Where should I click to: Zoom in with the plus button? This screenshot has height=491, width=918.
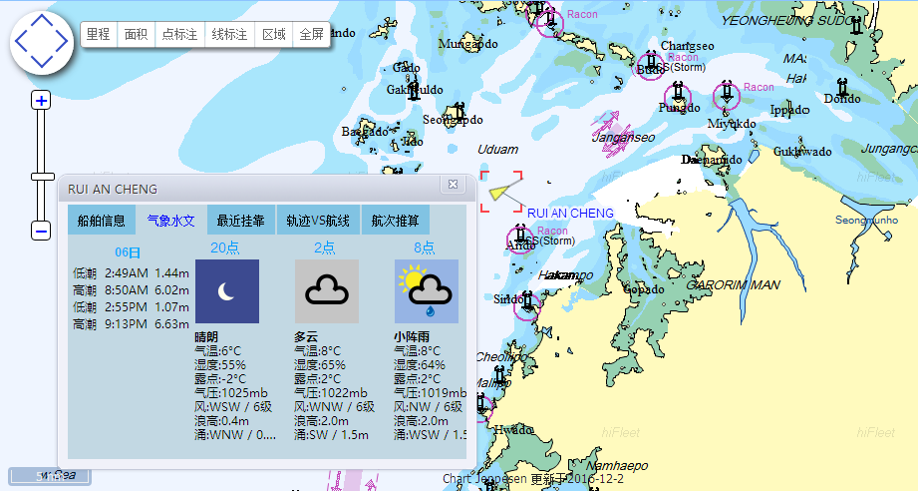tap(41, 100)
